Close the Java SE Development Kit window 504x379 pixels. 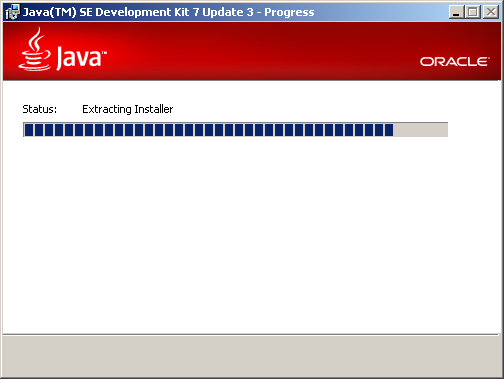(x=491, y=12)
